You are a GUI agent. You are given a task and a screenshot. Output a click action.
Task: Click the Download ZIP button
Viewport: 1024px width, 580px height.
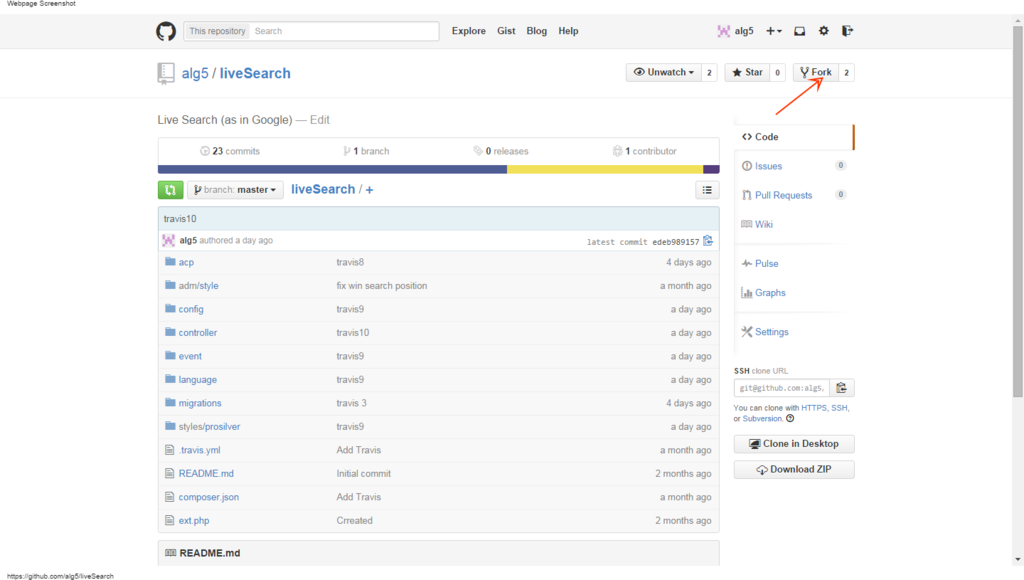tap(794, 470)
